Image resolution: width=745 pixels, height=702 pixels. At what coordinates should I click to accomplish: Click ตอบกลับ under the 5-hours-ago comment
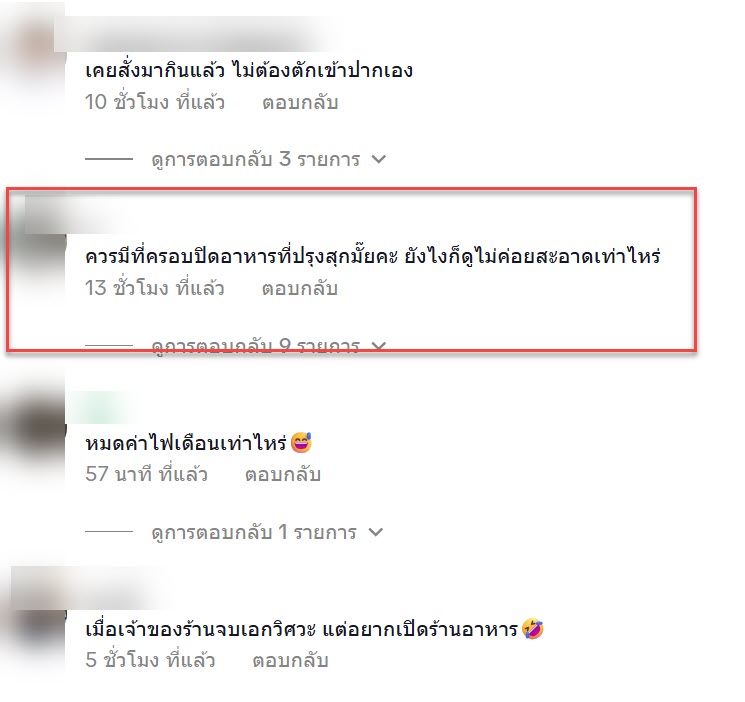[x=290, y=660]
